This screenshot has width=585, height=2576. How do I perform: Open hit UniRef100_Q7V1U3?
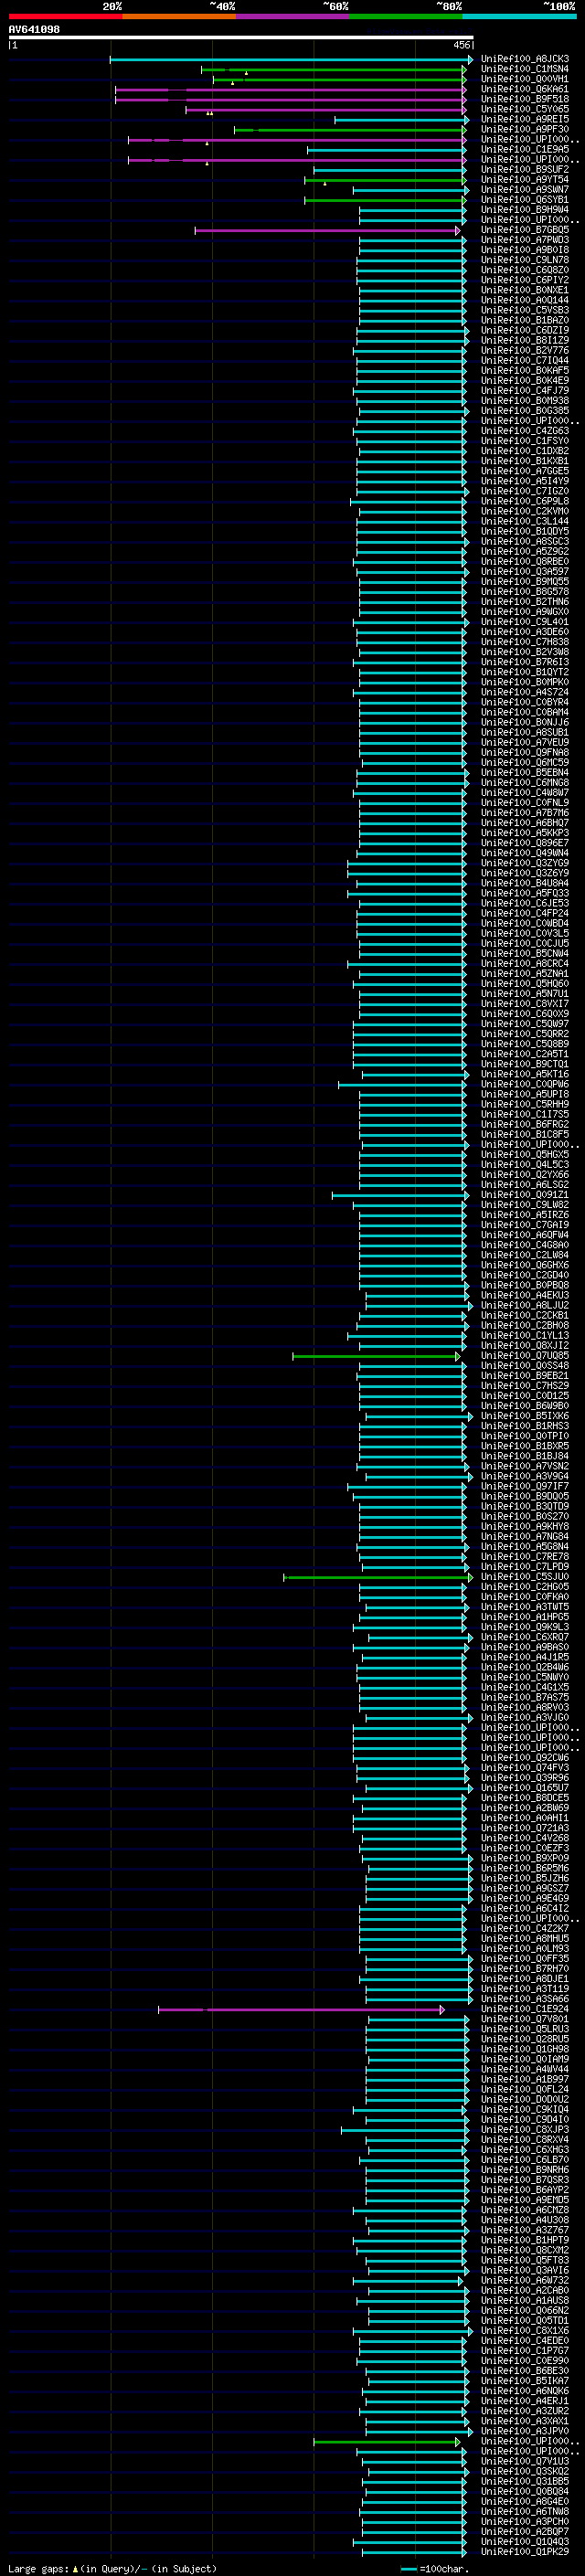525,2461
